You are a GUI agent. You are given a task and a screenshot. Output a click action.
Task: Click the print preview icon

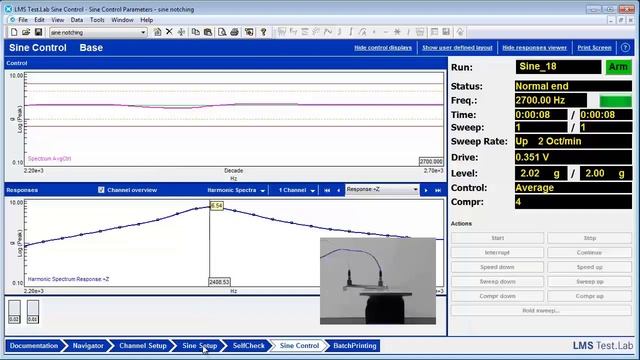tap(222, 32)
